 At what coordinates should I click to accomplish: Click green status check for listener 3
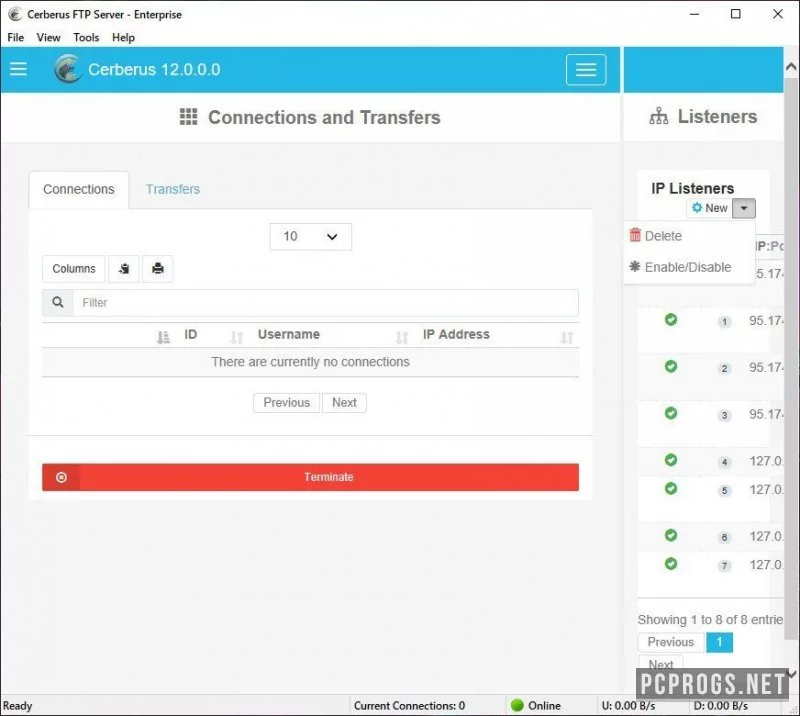(671, 413)
